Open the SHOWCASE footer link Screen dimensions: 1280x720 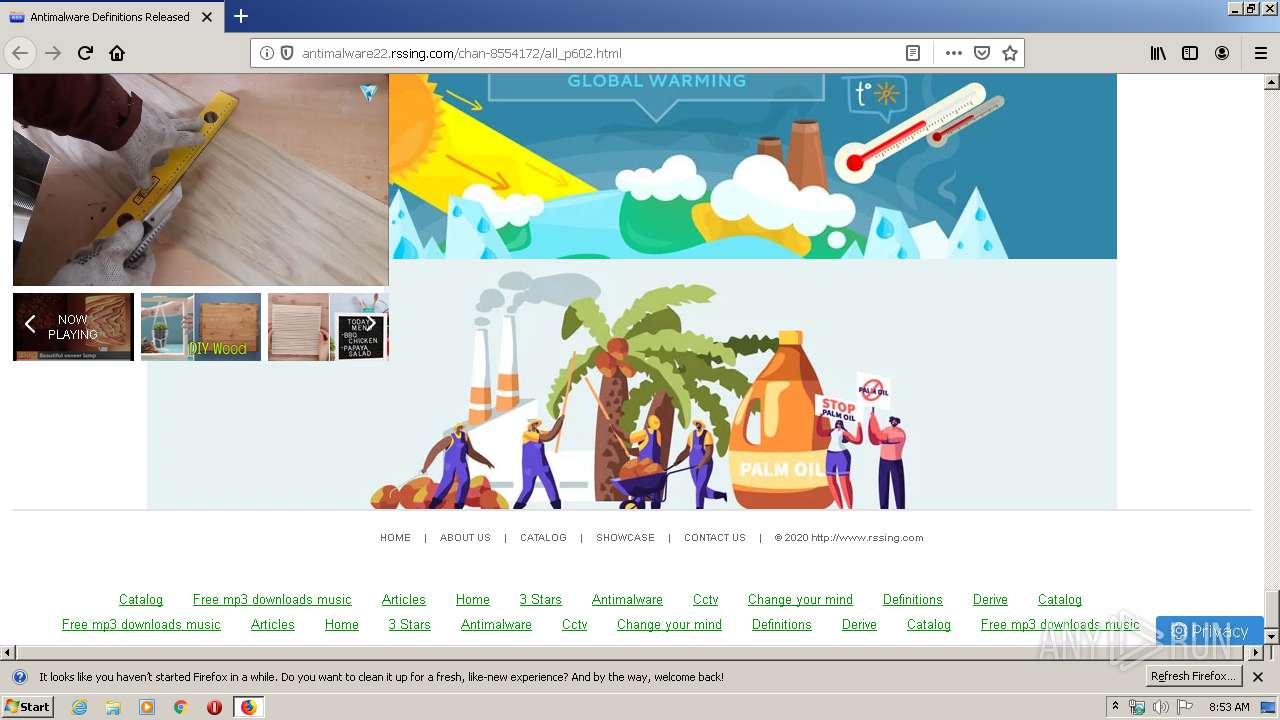625,538
